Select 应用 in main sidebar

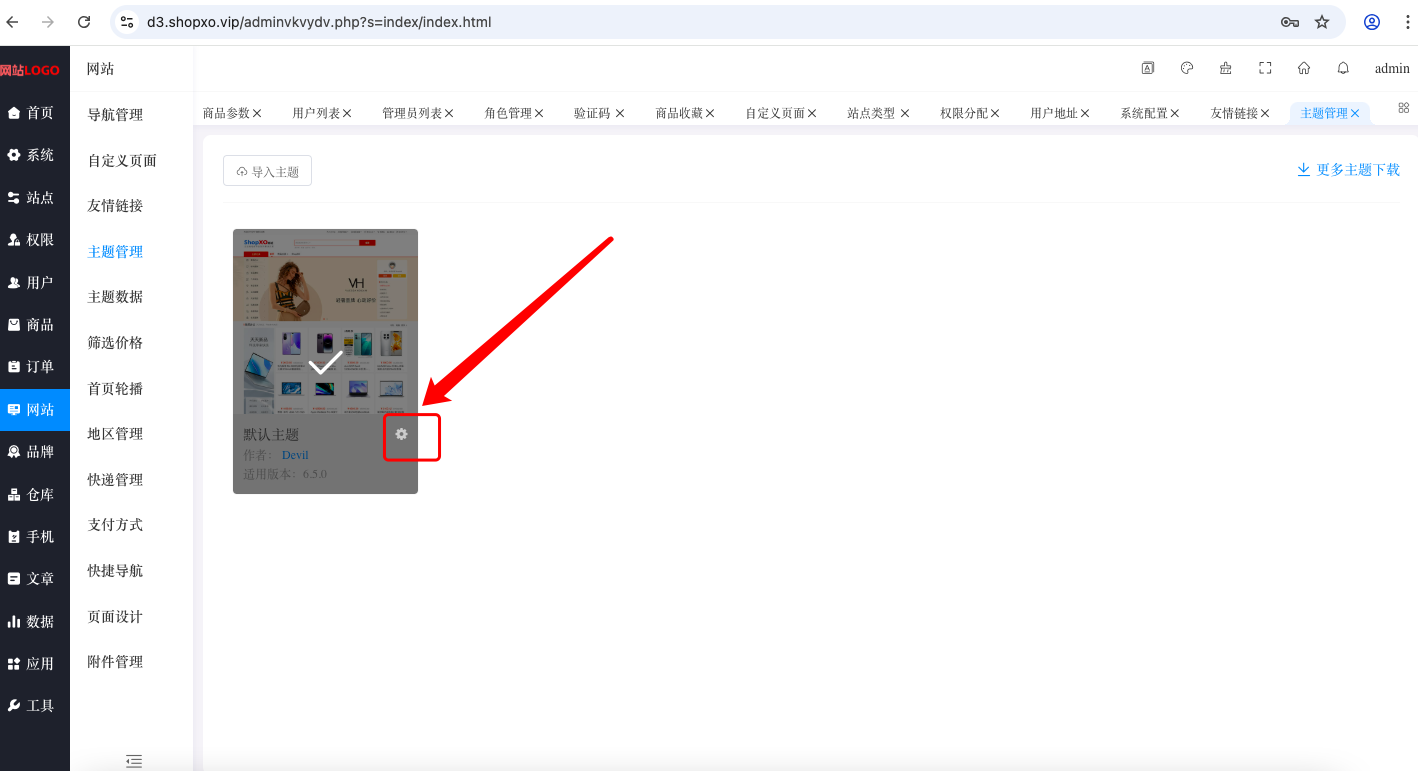click(35, 664)
